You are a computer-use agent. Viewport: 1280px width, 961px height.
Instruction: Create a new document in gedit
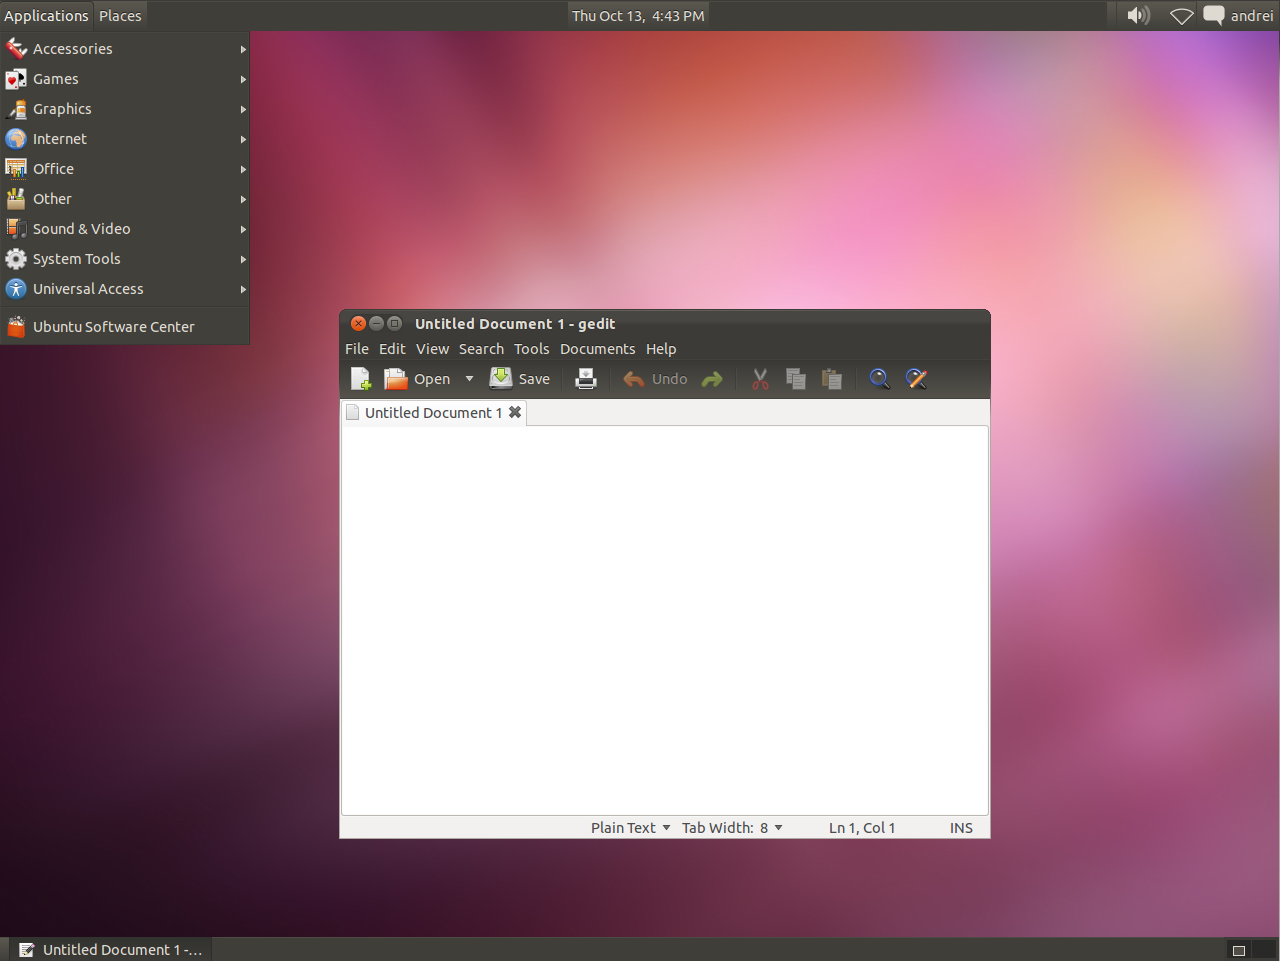(361, 379)
